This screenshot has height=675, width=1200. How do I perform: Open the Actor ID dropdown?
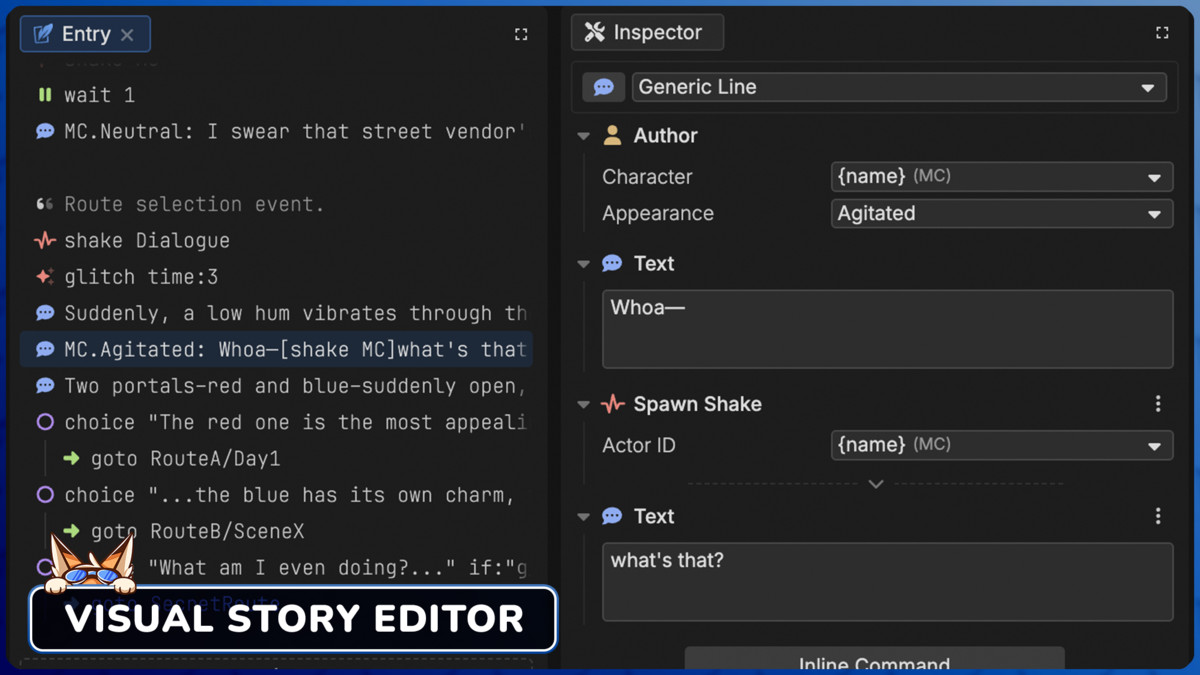point(1000,445)
